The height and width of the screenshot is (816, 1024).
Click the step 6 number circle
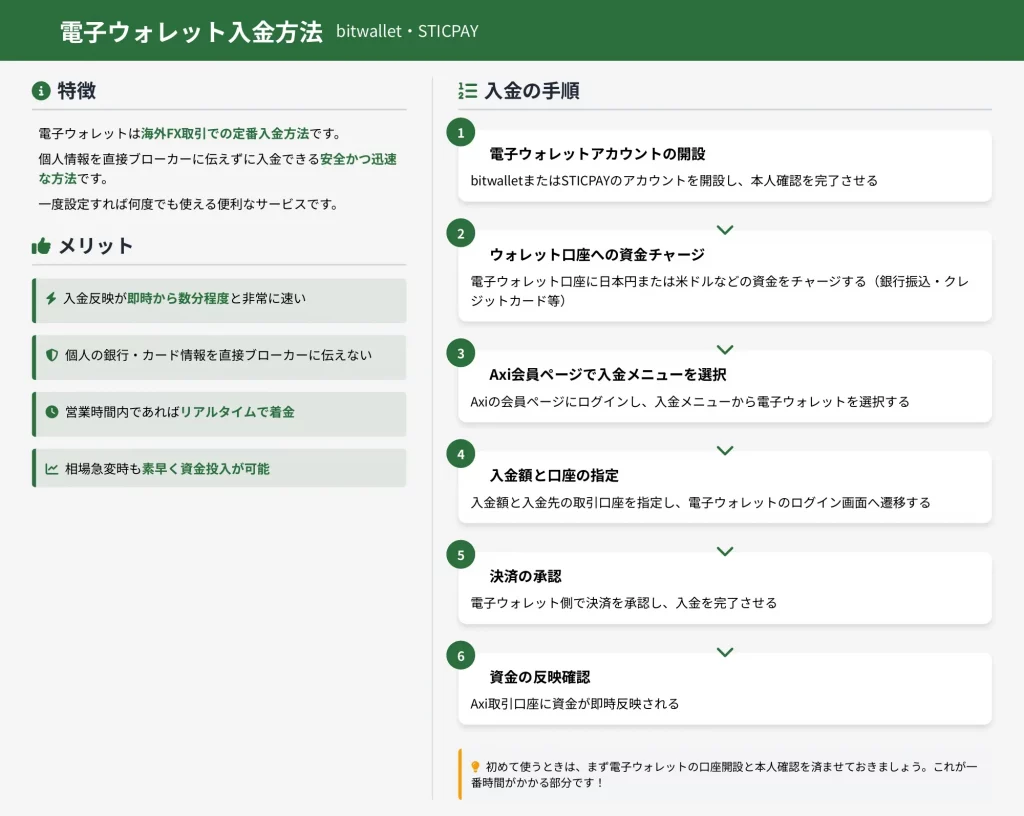point(460,656)
